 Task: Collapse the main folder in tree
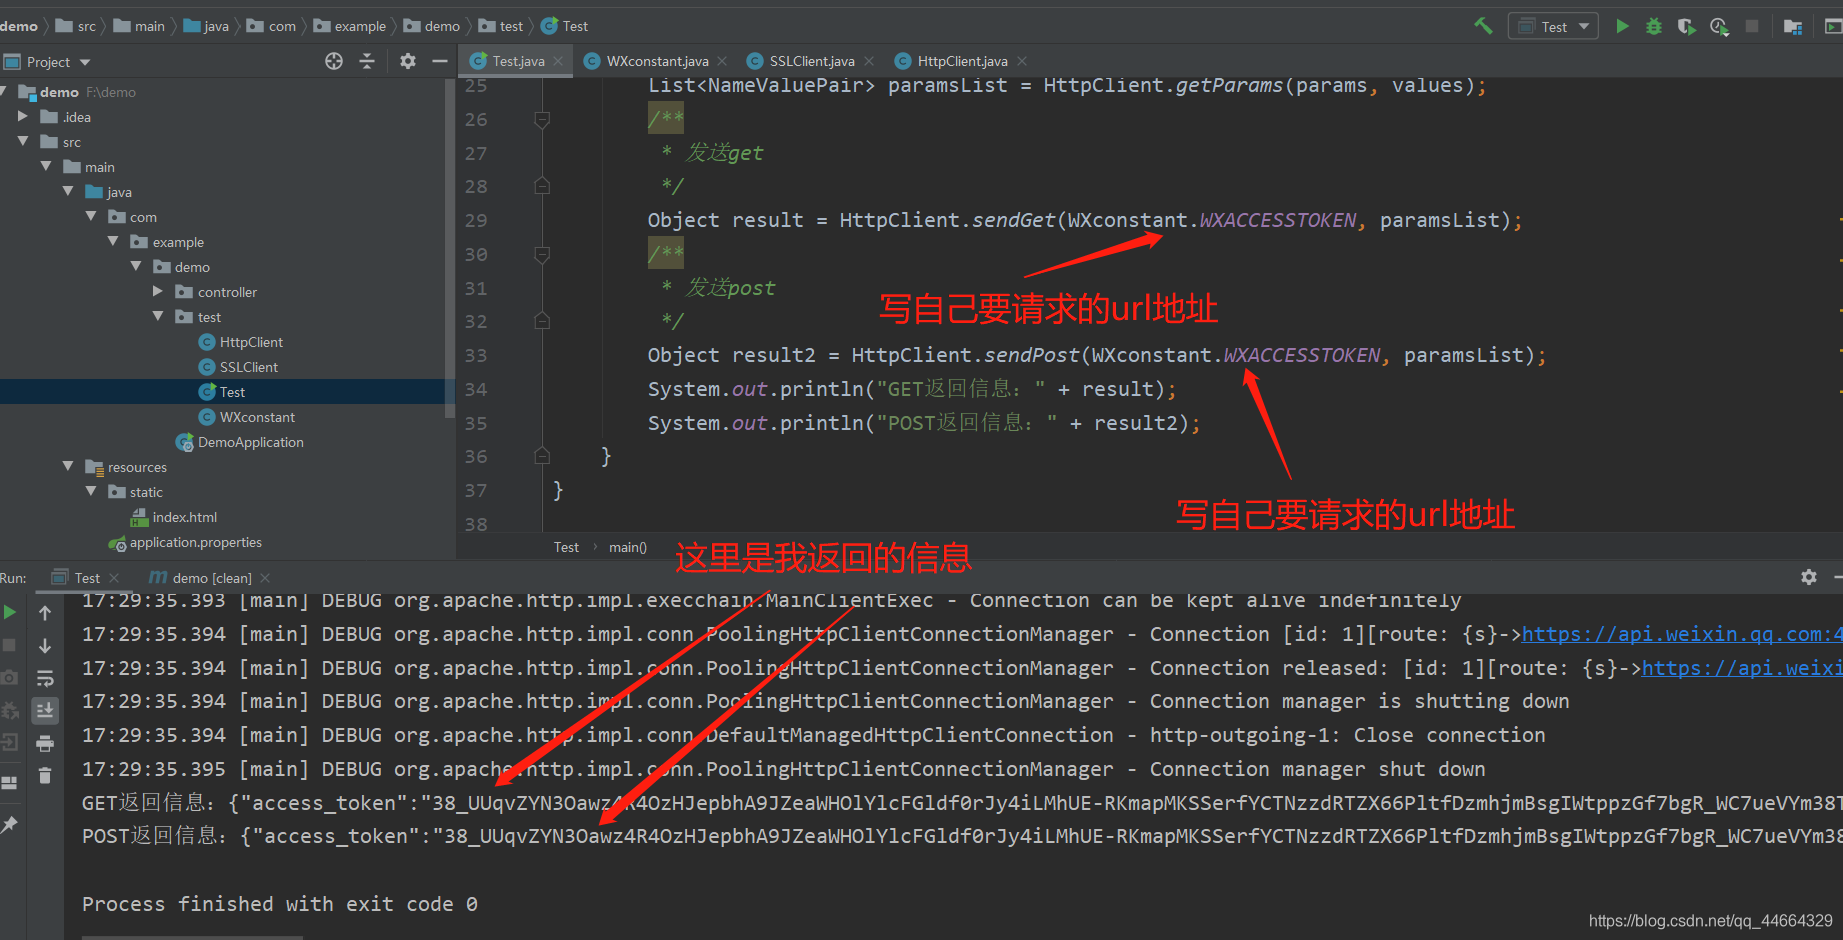(x=46, y=166)
